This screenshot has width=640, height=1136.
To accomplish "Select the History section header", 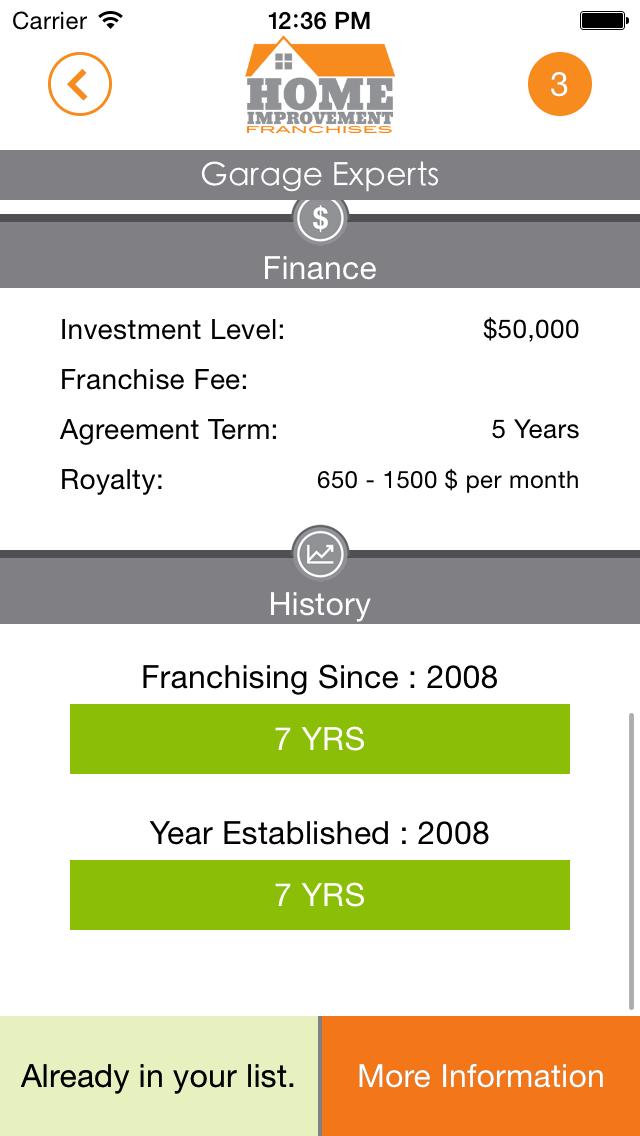I will pyautogui.click(x=320, y=604).
